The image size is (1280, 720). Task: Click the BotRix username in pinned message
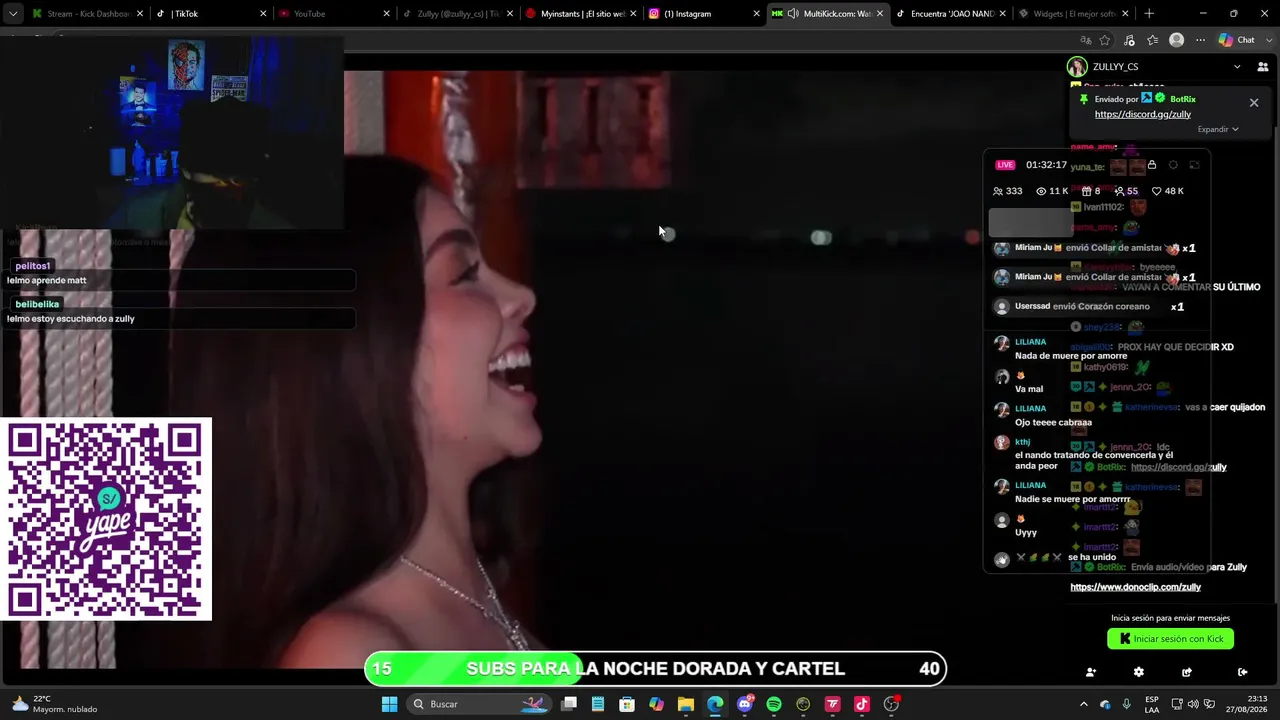point(1183,99)
